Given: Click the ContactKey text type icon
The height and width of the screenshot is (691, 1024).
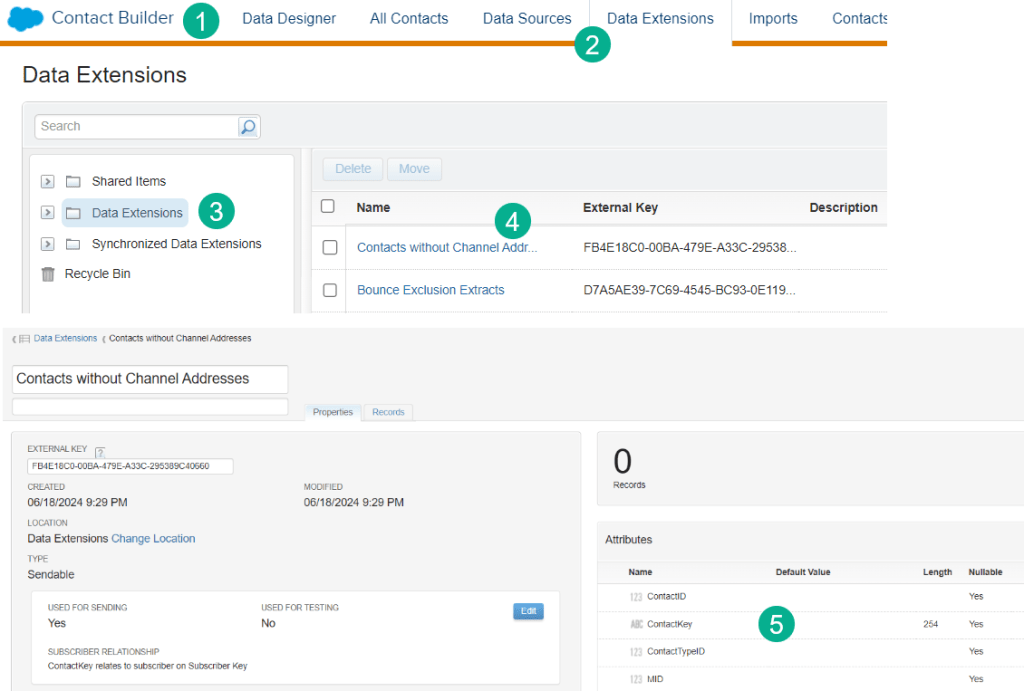Looking at the screenshot, I should coord(637,624).
